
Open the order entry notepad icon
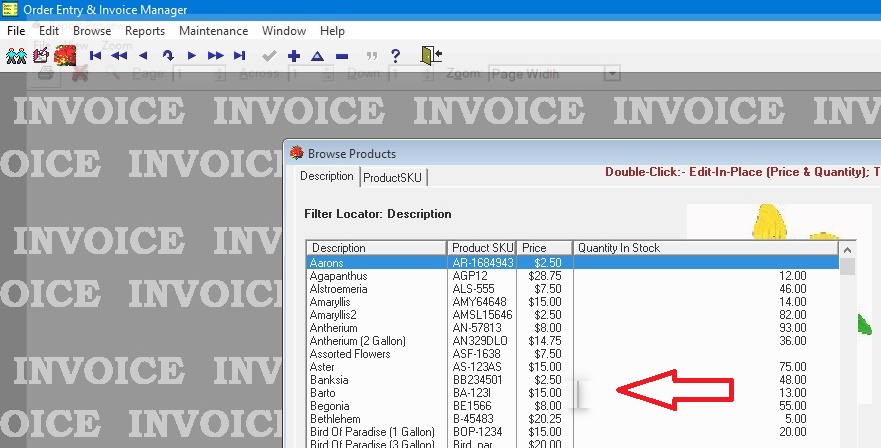(x=41, y=55)
